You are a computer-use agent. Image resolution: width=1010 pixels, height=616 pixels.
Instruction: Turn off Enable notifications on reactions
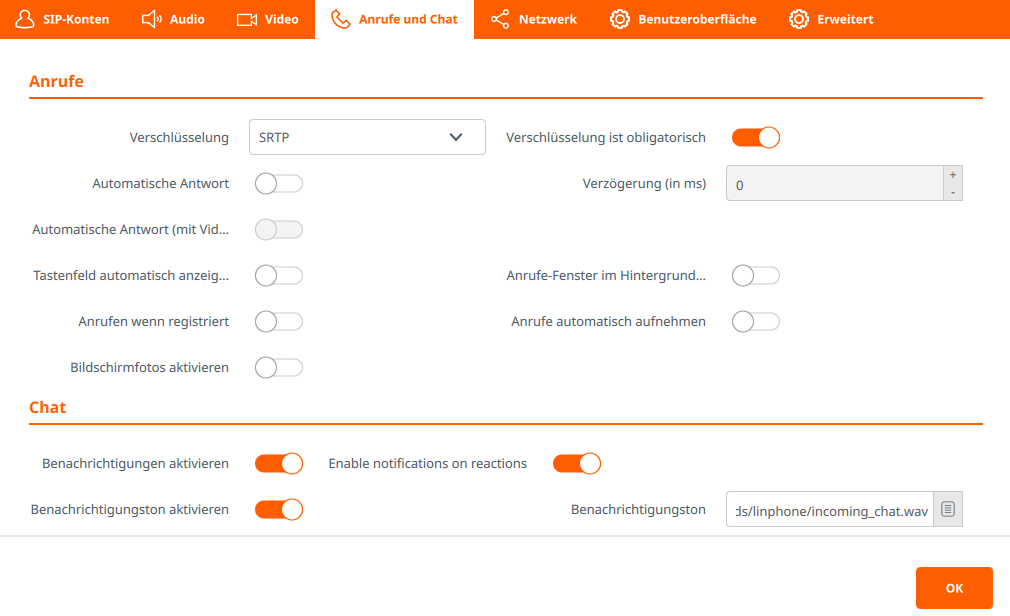click(577, 464)
